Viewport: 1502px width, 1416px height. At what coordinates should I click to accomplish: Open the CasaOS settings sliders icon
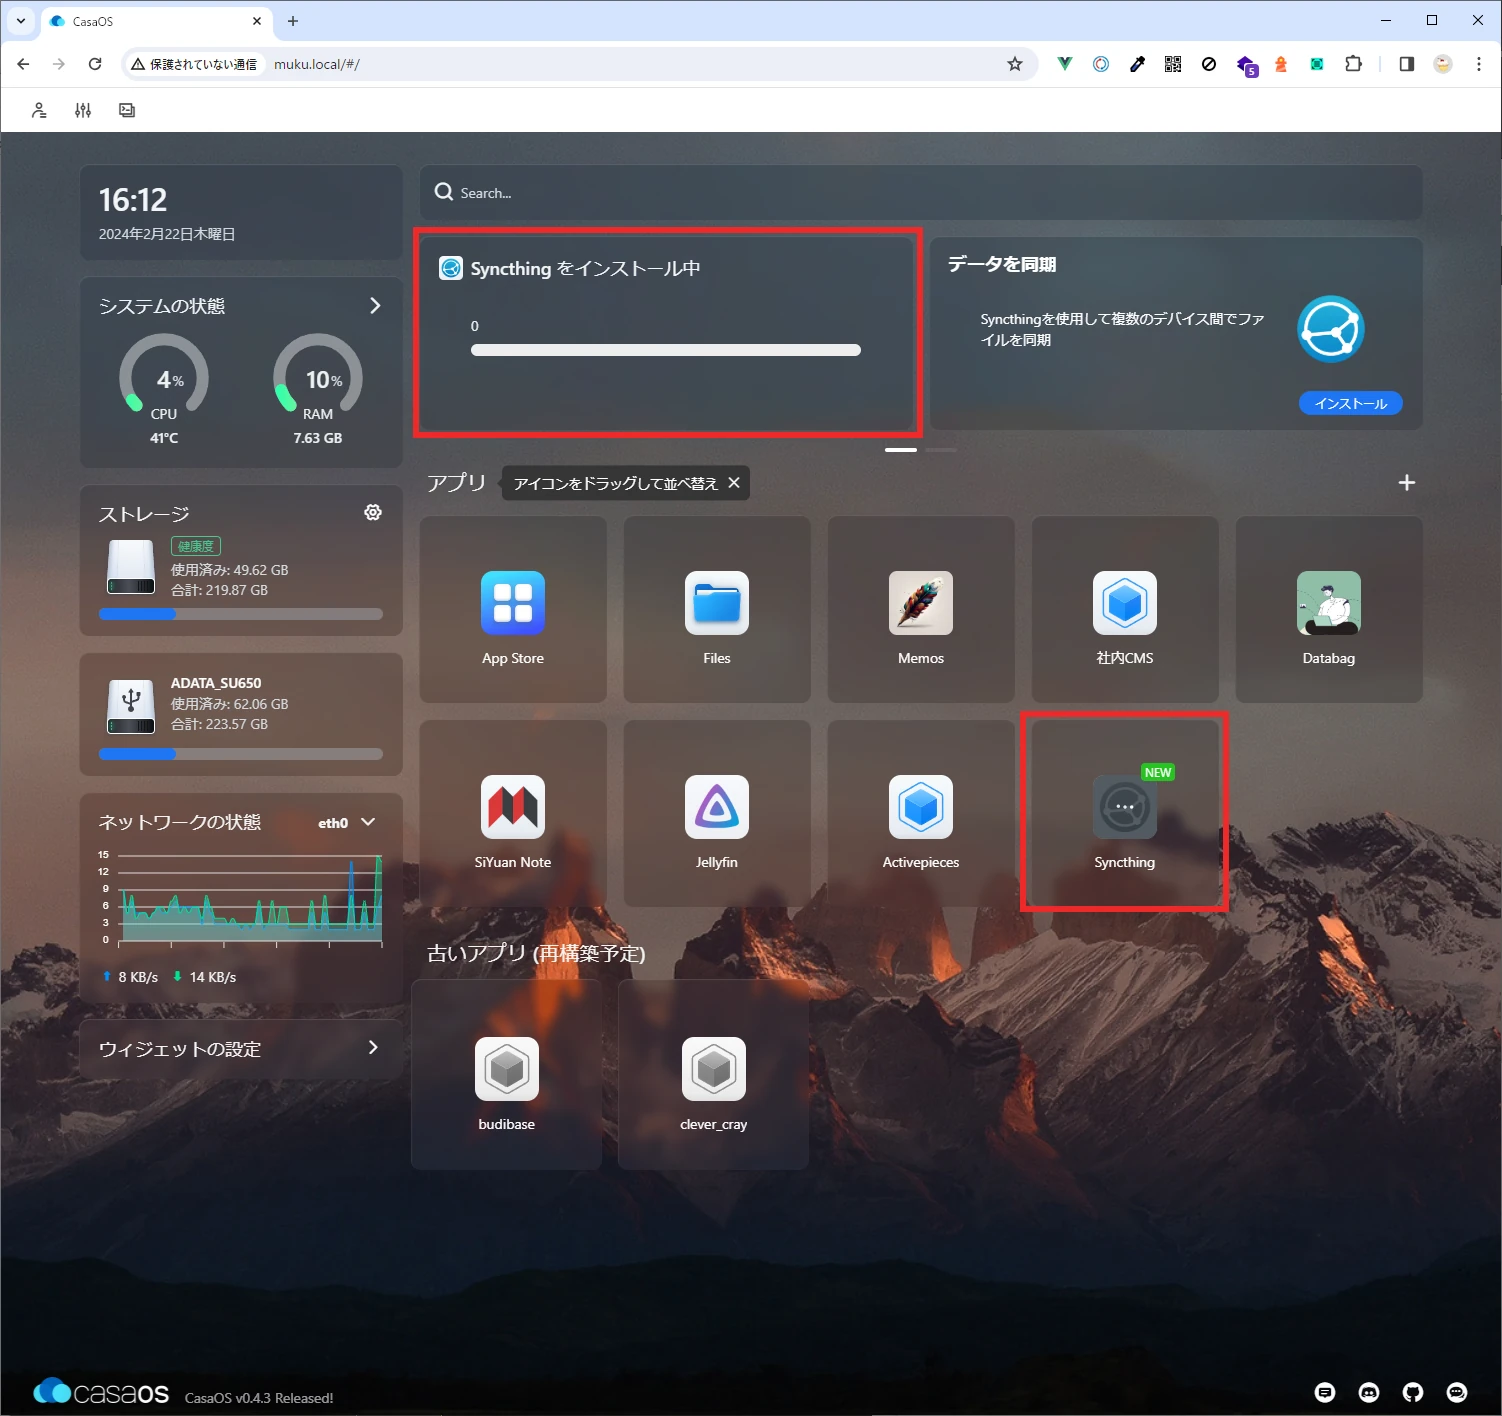pyautogui.click(x=83, y=110)
